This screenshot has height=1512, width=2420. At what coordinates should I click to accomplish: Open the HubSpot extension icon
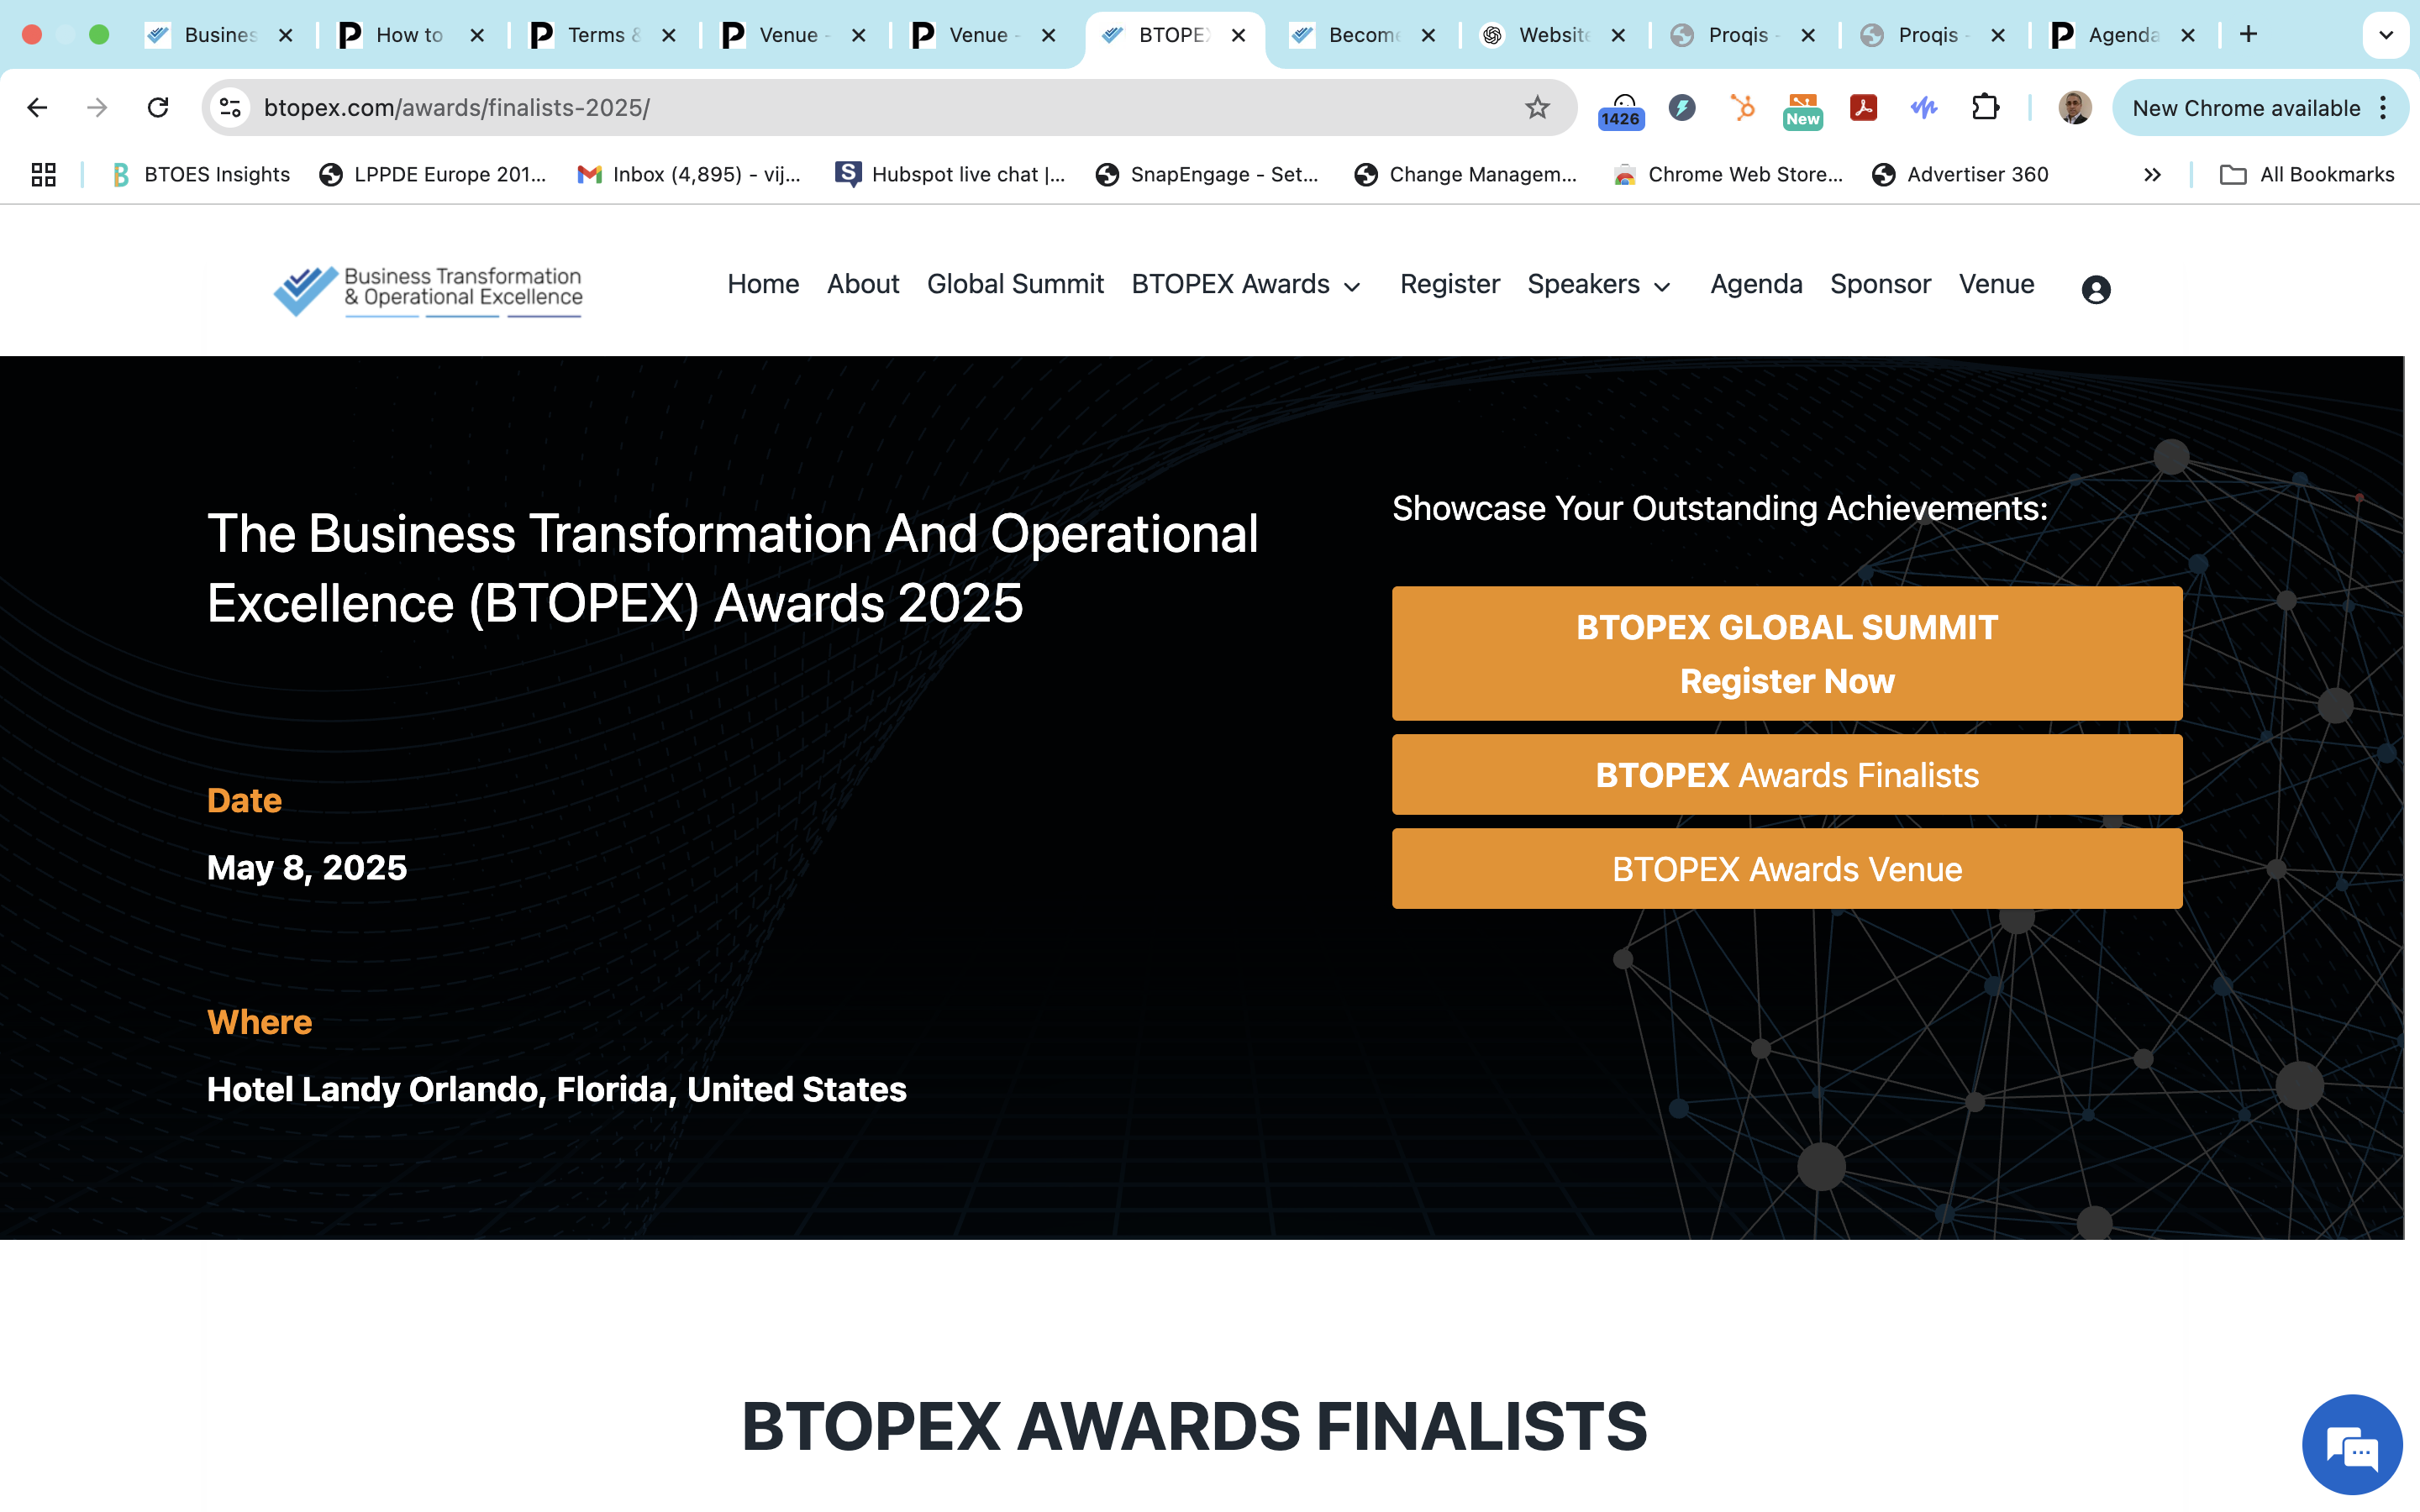tap(1743, 107)
